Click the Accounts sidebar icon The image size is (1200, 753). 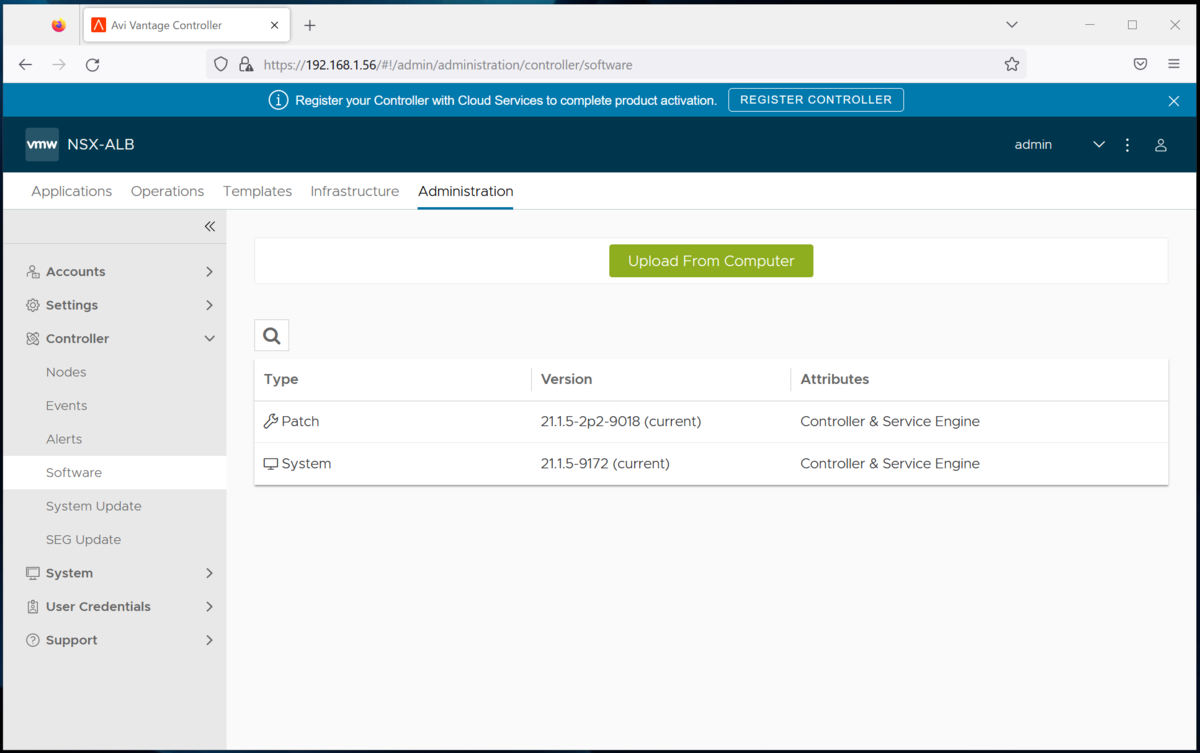(x=33, y=272)
